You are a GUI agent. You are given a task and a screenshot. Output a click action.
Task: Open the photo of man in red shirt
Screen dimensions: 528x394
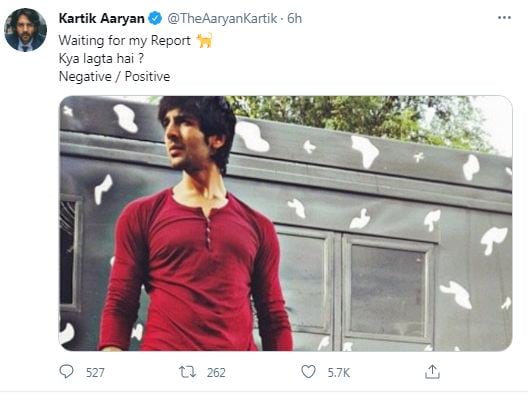pos(286,223)
